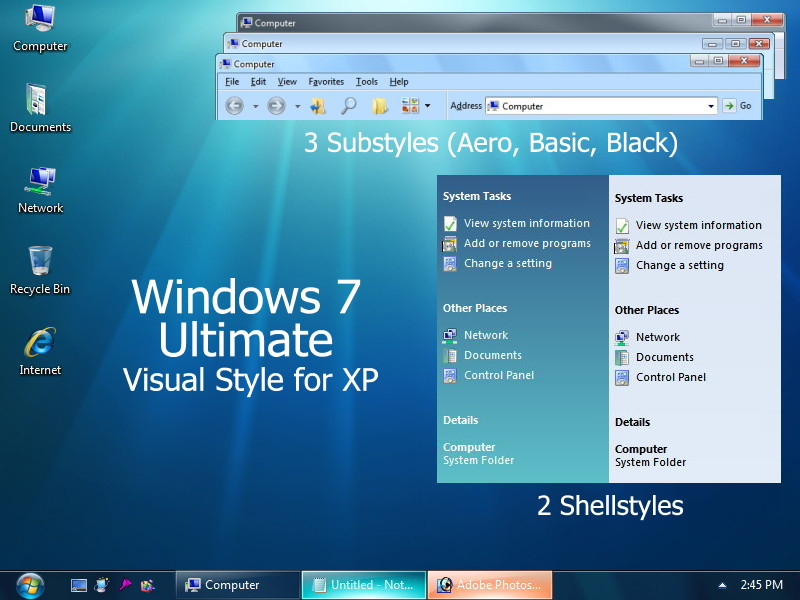
Task: Click the Search magnifier toolbar icon
Action: 349,106
